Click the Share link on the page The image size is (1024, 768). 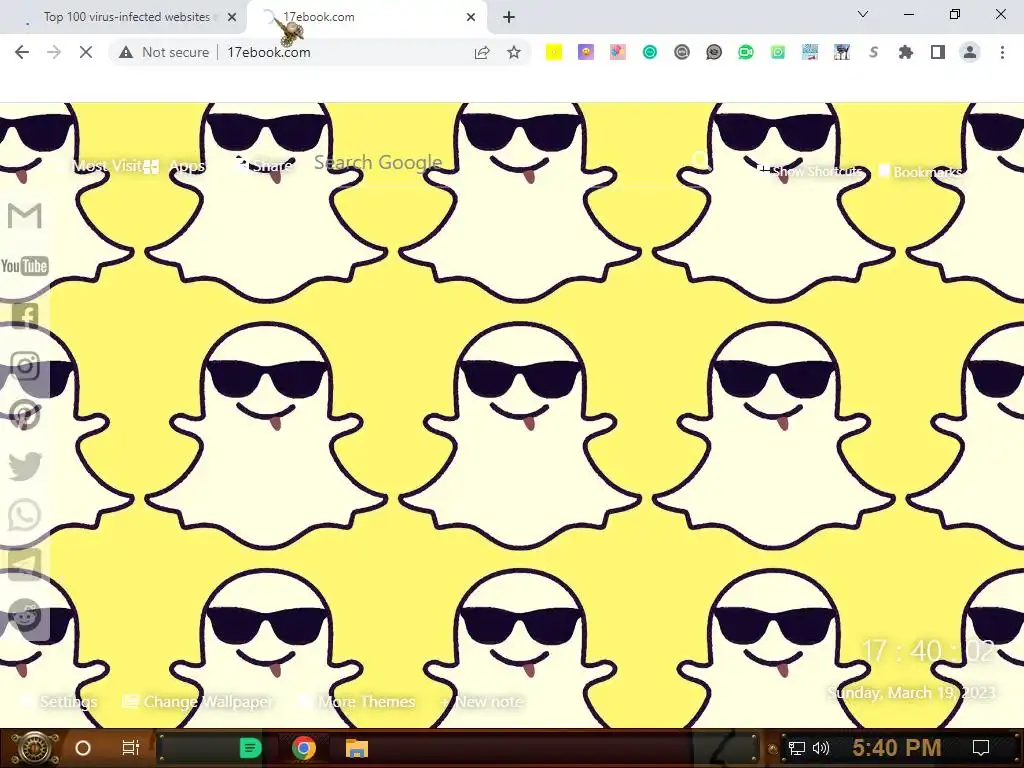[x=264, y=165]
